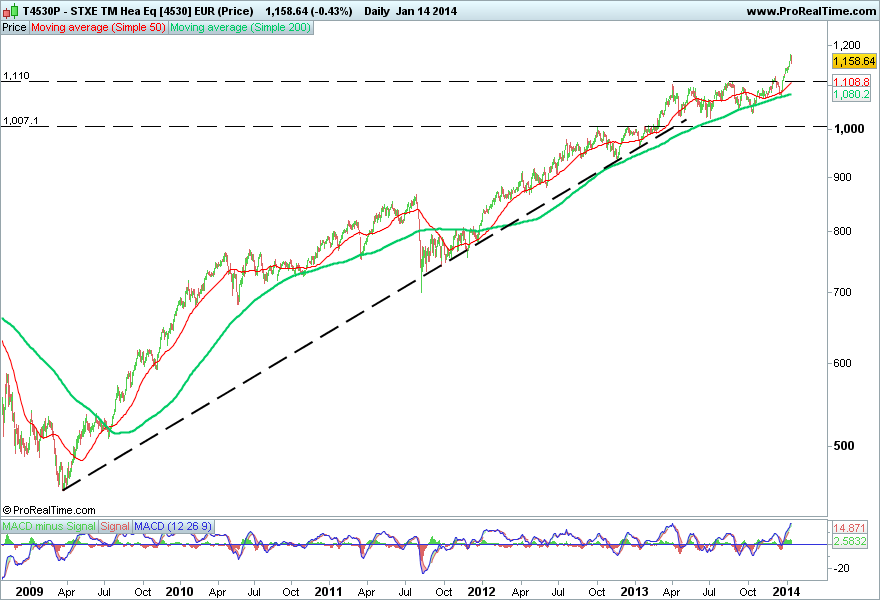Click the 1,200 price axis label

pos(847,45)
